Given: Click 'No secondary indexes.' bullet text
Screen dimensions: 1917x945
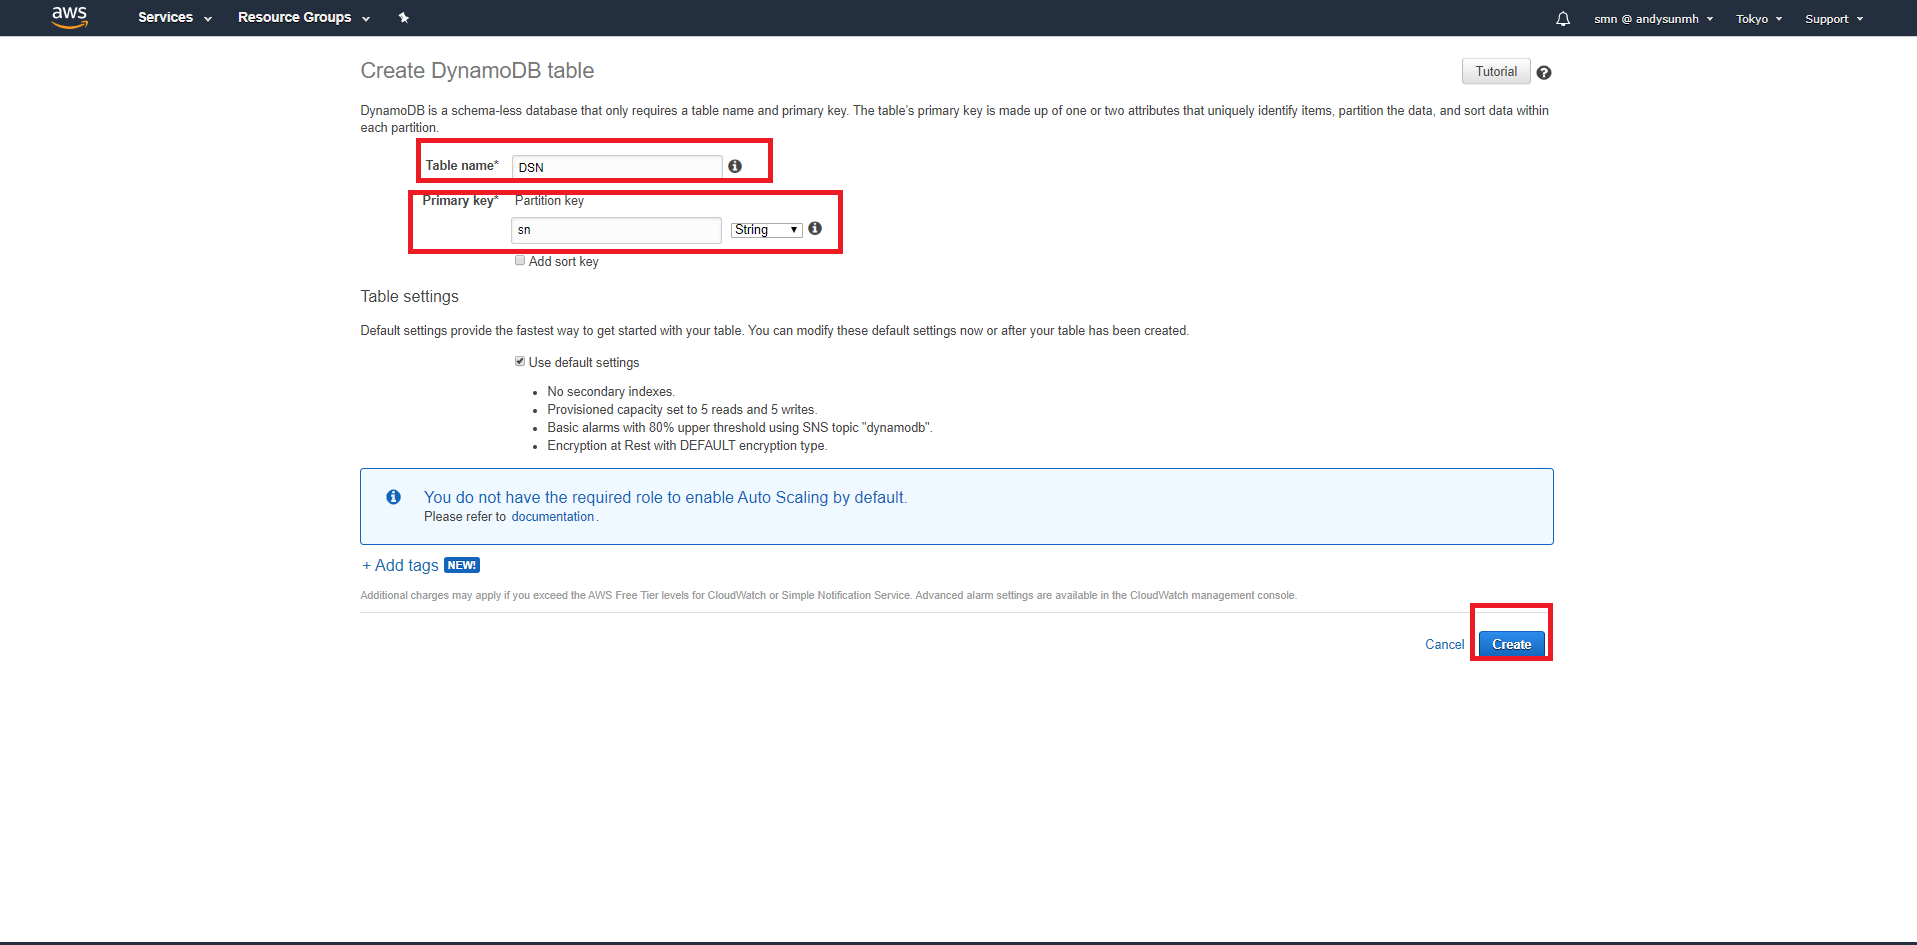Looking at the screenshot, I should tap(611, 392).
